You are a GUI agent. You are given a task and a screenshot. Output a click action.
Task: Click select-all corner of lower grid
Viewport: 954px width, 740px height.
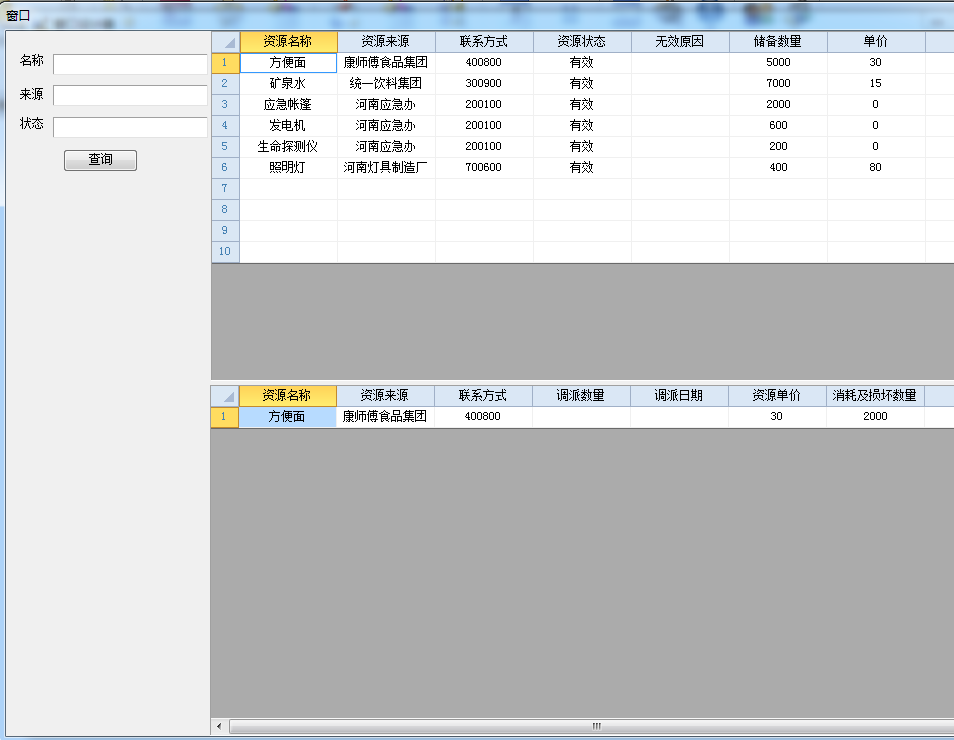[x=224, y=396]
